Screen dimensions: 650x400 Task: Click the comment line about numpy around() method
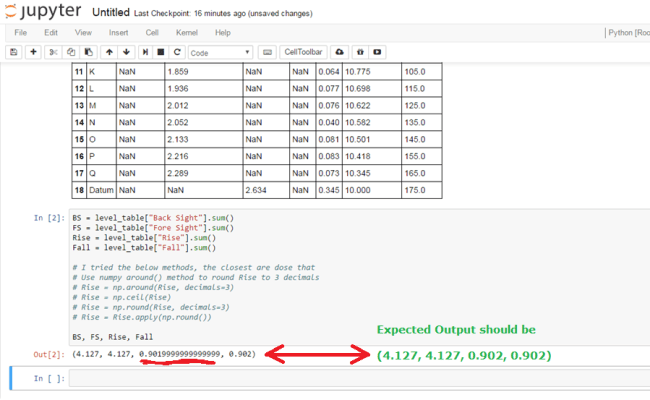[x=196, y=277]
